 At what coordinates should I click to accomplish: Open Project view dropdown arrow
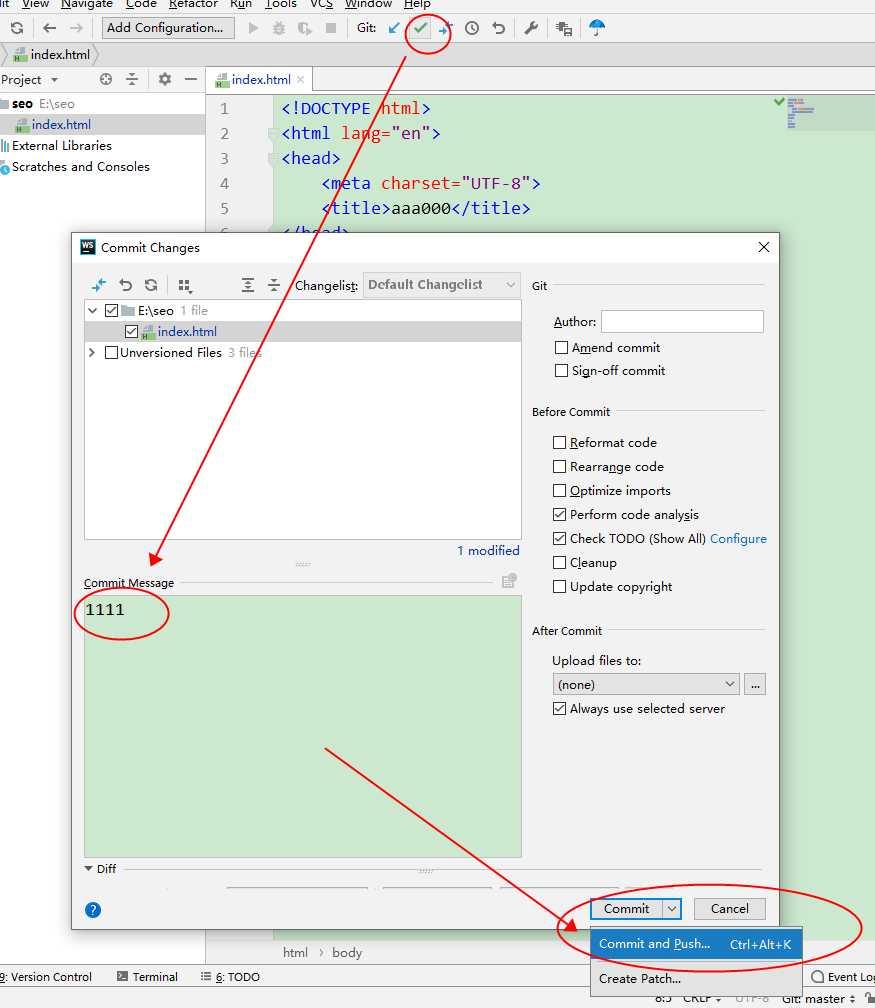[55, 80]
